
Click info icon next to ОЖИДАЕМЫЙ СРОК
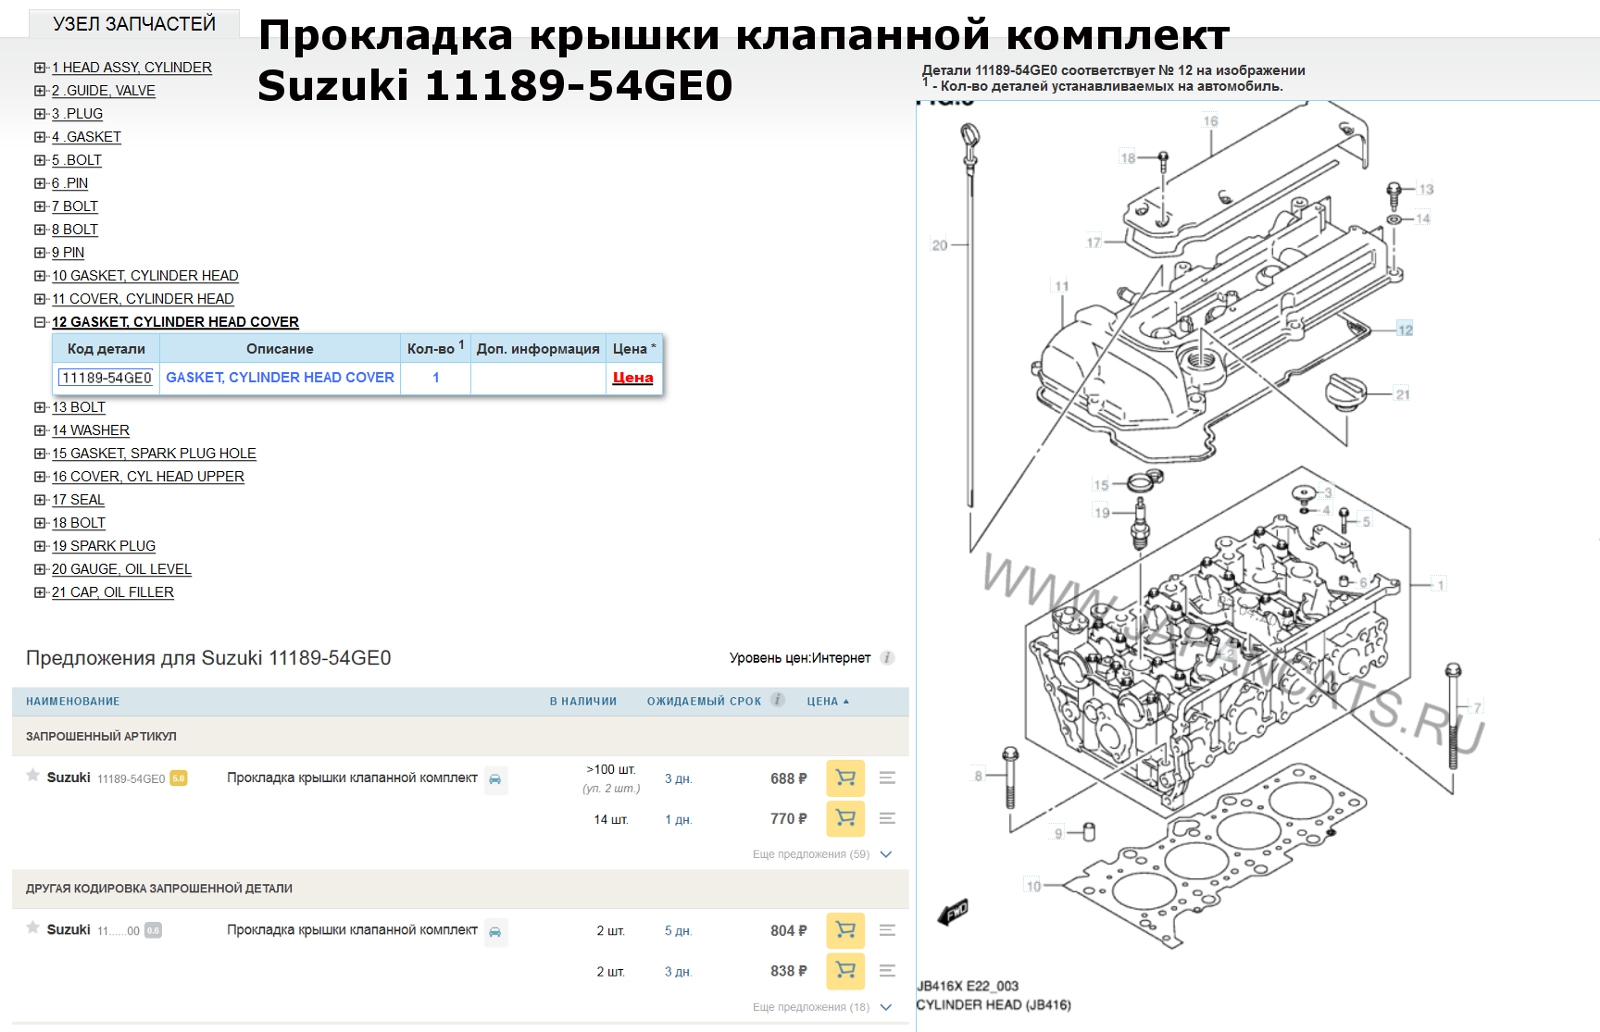tap(777, 700)
